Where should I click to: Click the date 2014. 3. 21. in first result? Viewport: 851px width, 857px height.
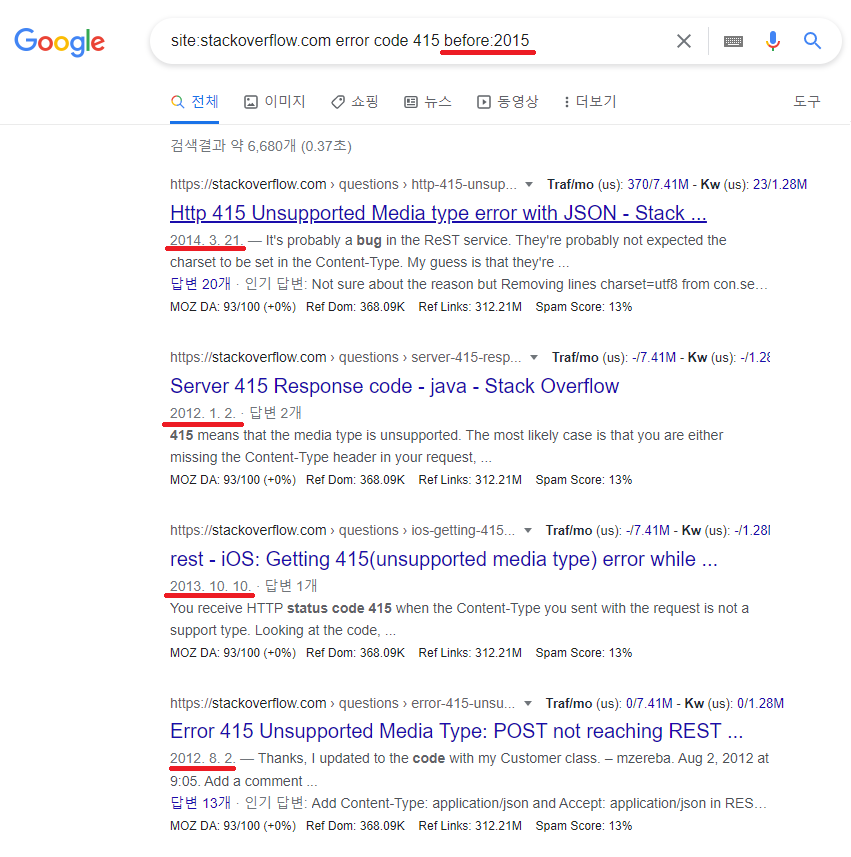point(206,240)
